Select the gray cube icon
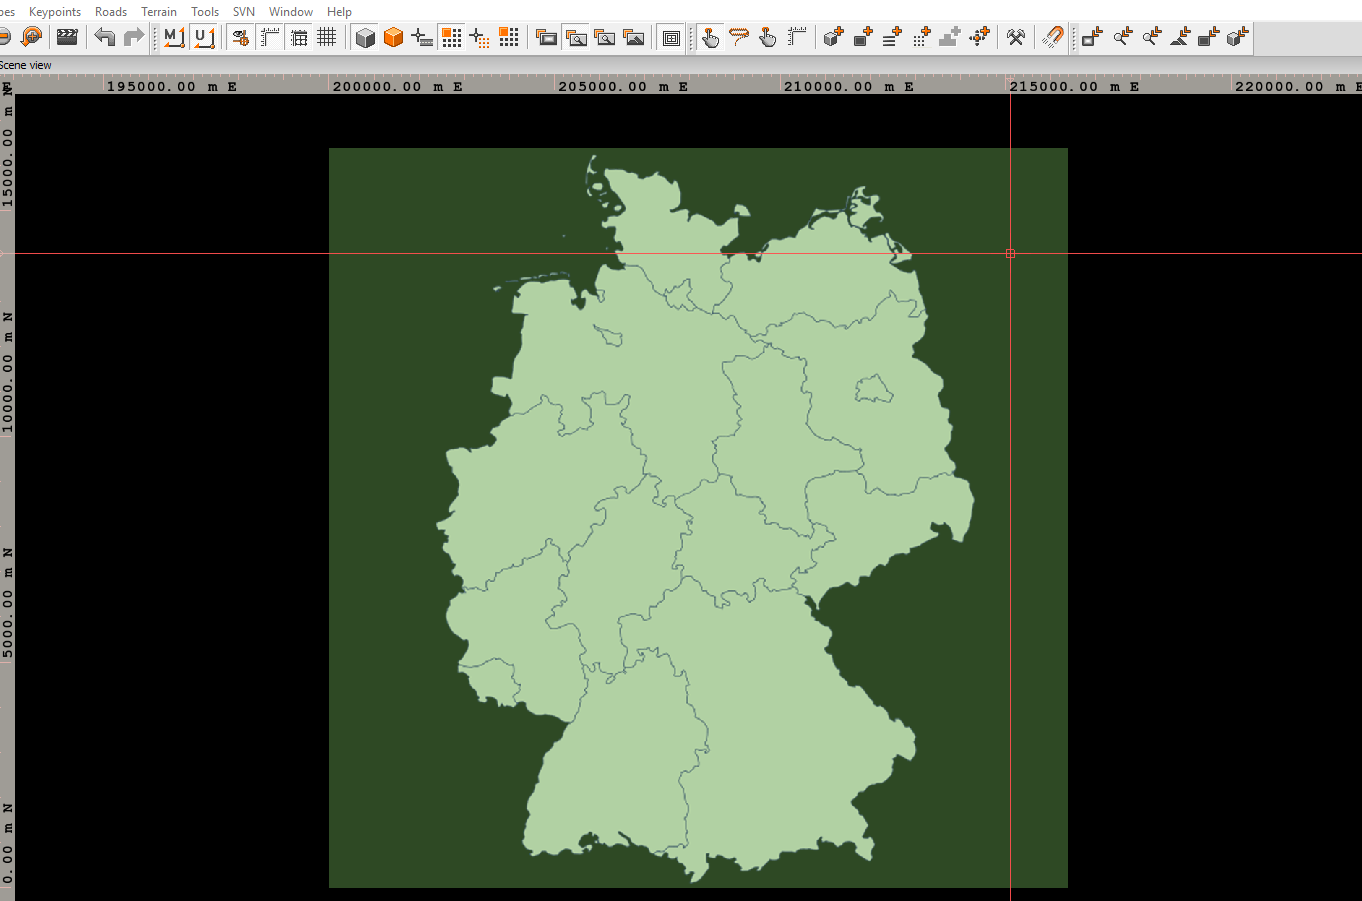Screen dimensions: 1362x901 tap(365, 37)
